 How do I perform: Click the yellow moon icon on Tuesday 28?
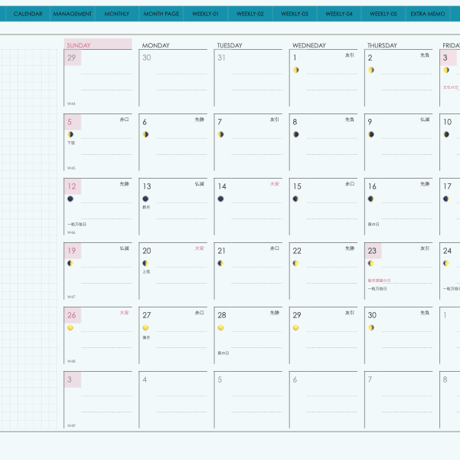[x=221, y=328]
